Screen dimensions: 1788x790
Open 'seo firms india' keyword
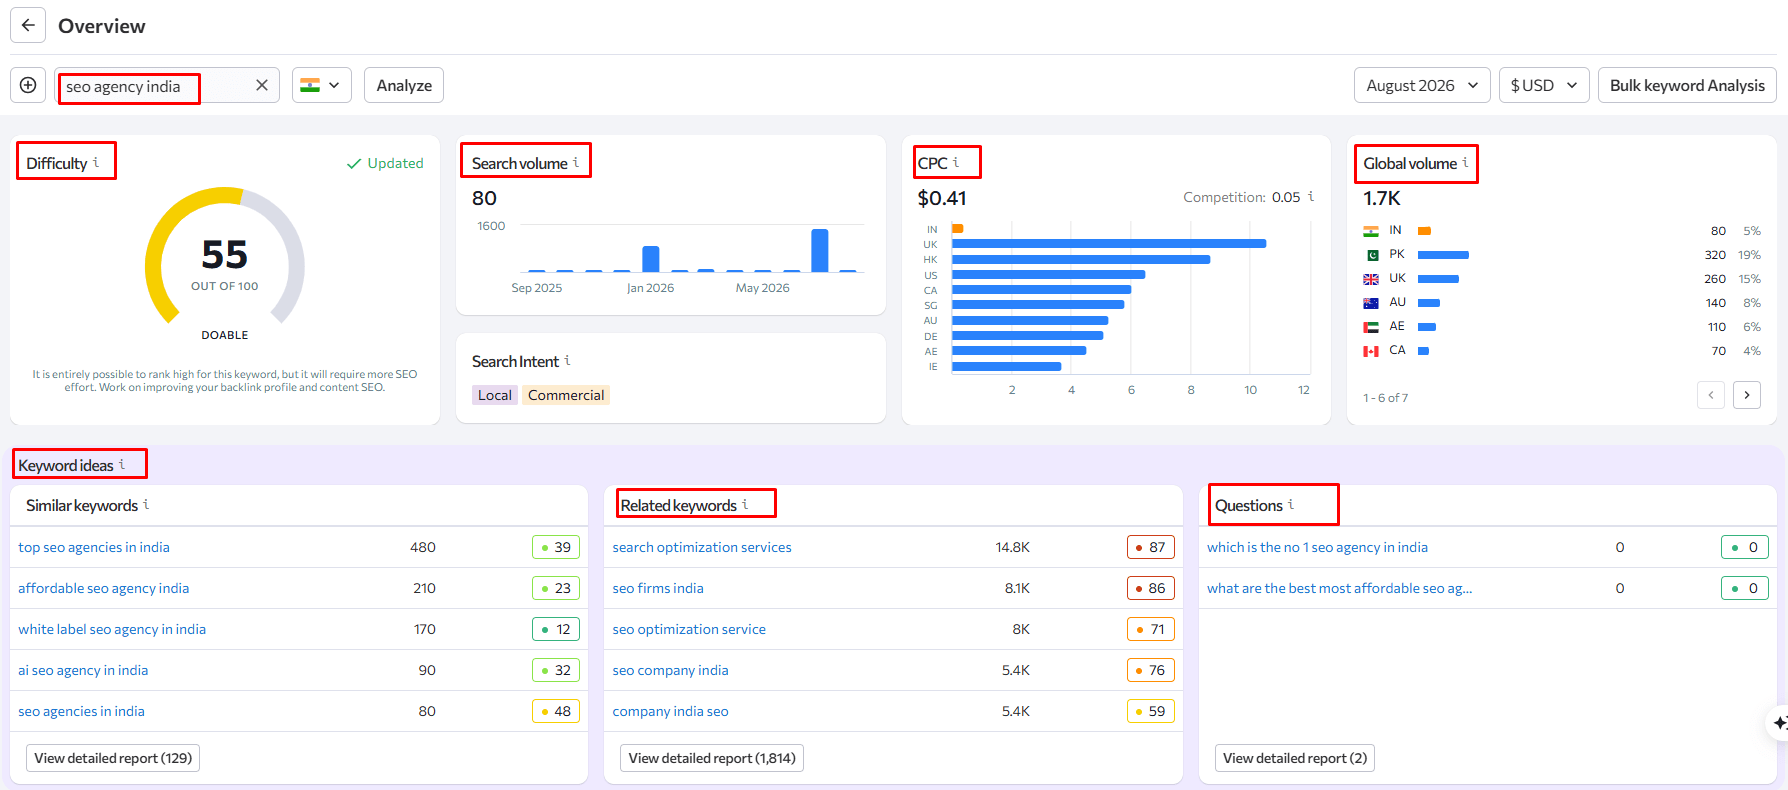pos(658,588)
